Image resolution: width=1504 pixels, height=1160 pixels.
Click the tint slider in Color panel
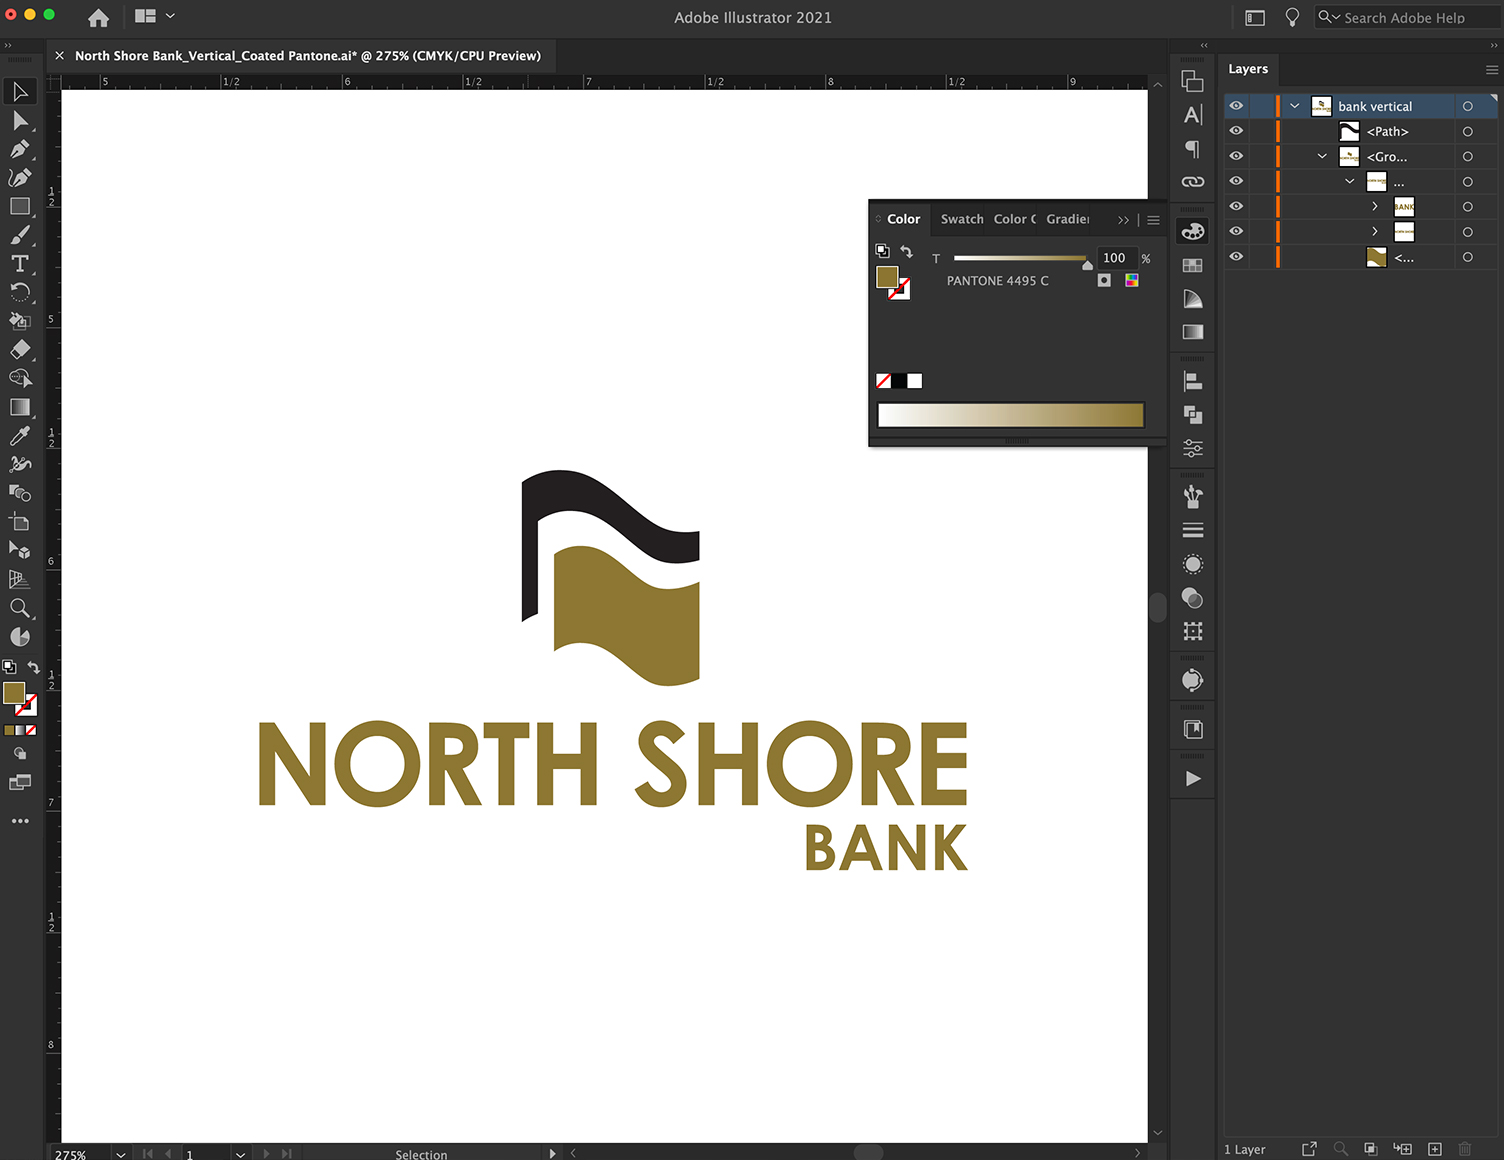[1020, 258]
